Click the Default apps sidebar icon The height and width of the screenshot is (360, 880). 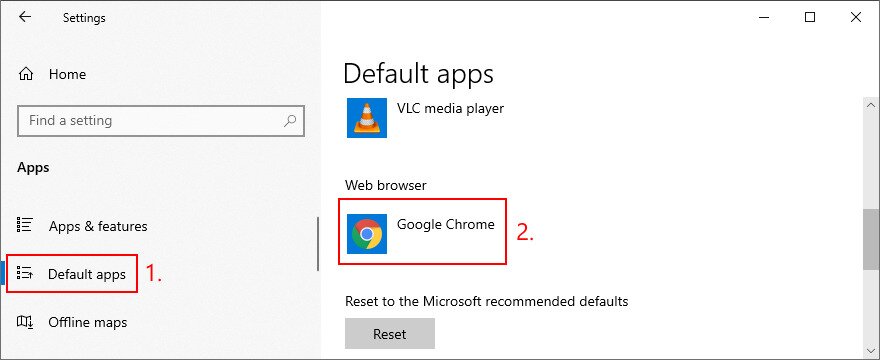pos(25,274)
